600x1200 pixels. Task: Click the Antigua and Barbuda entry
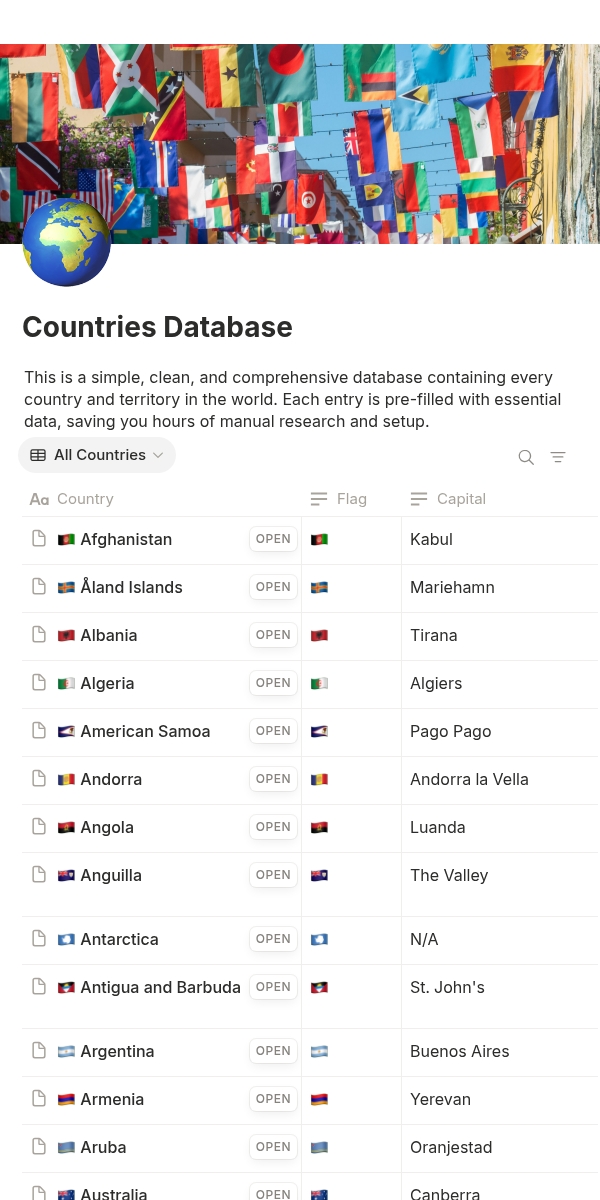point(160,987)
